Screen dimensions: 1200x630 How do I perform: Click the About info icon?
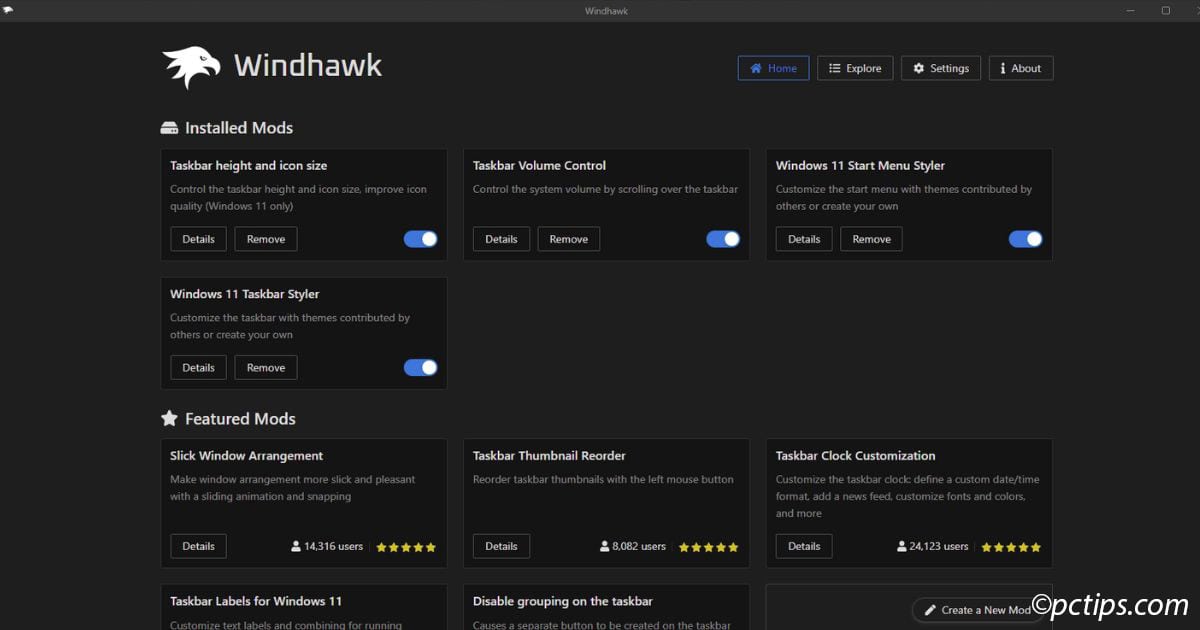1004,68
